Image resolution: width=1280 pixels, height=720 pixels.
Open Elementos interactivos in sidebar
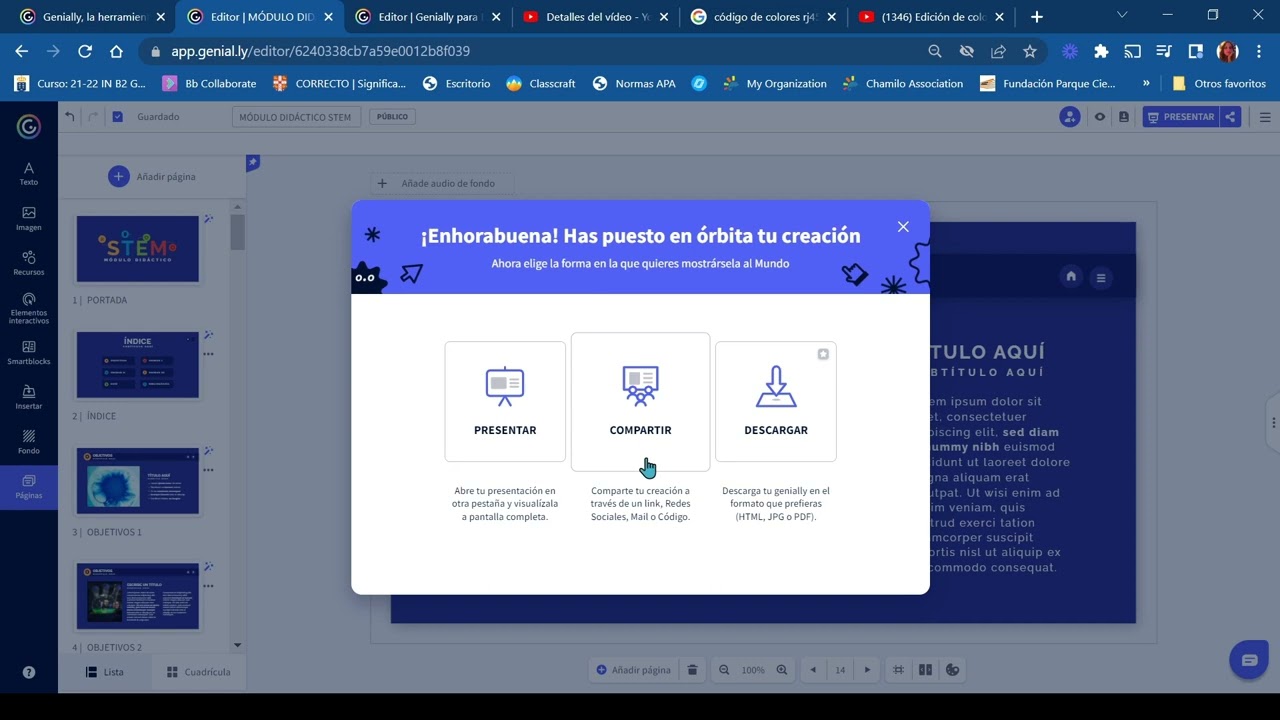tap(29, 308)
